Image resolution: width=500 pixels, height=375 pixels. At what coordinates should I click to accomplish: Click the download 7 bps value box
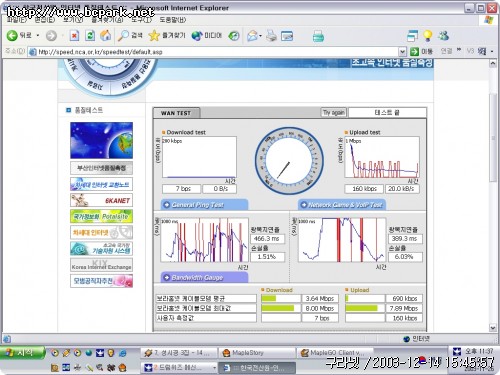click(x=181, y=189)
